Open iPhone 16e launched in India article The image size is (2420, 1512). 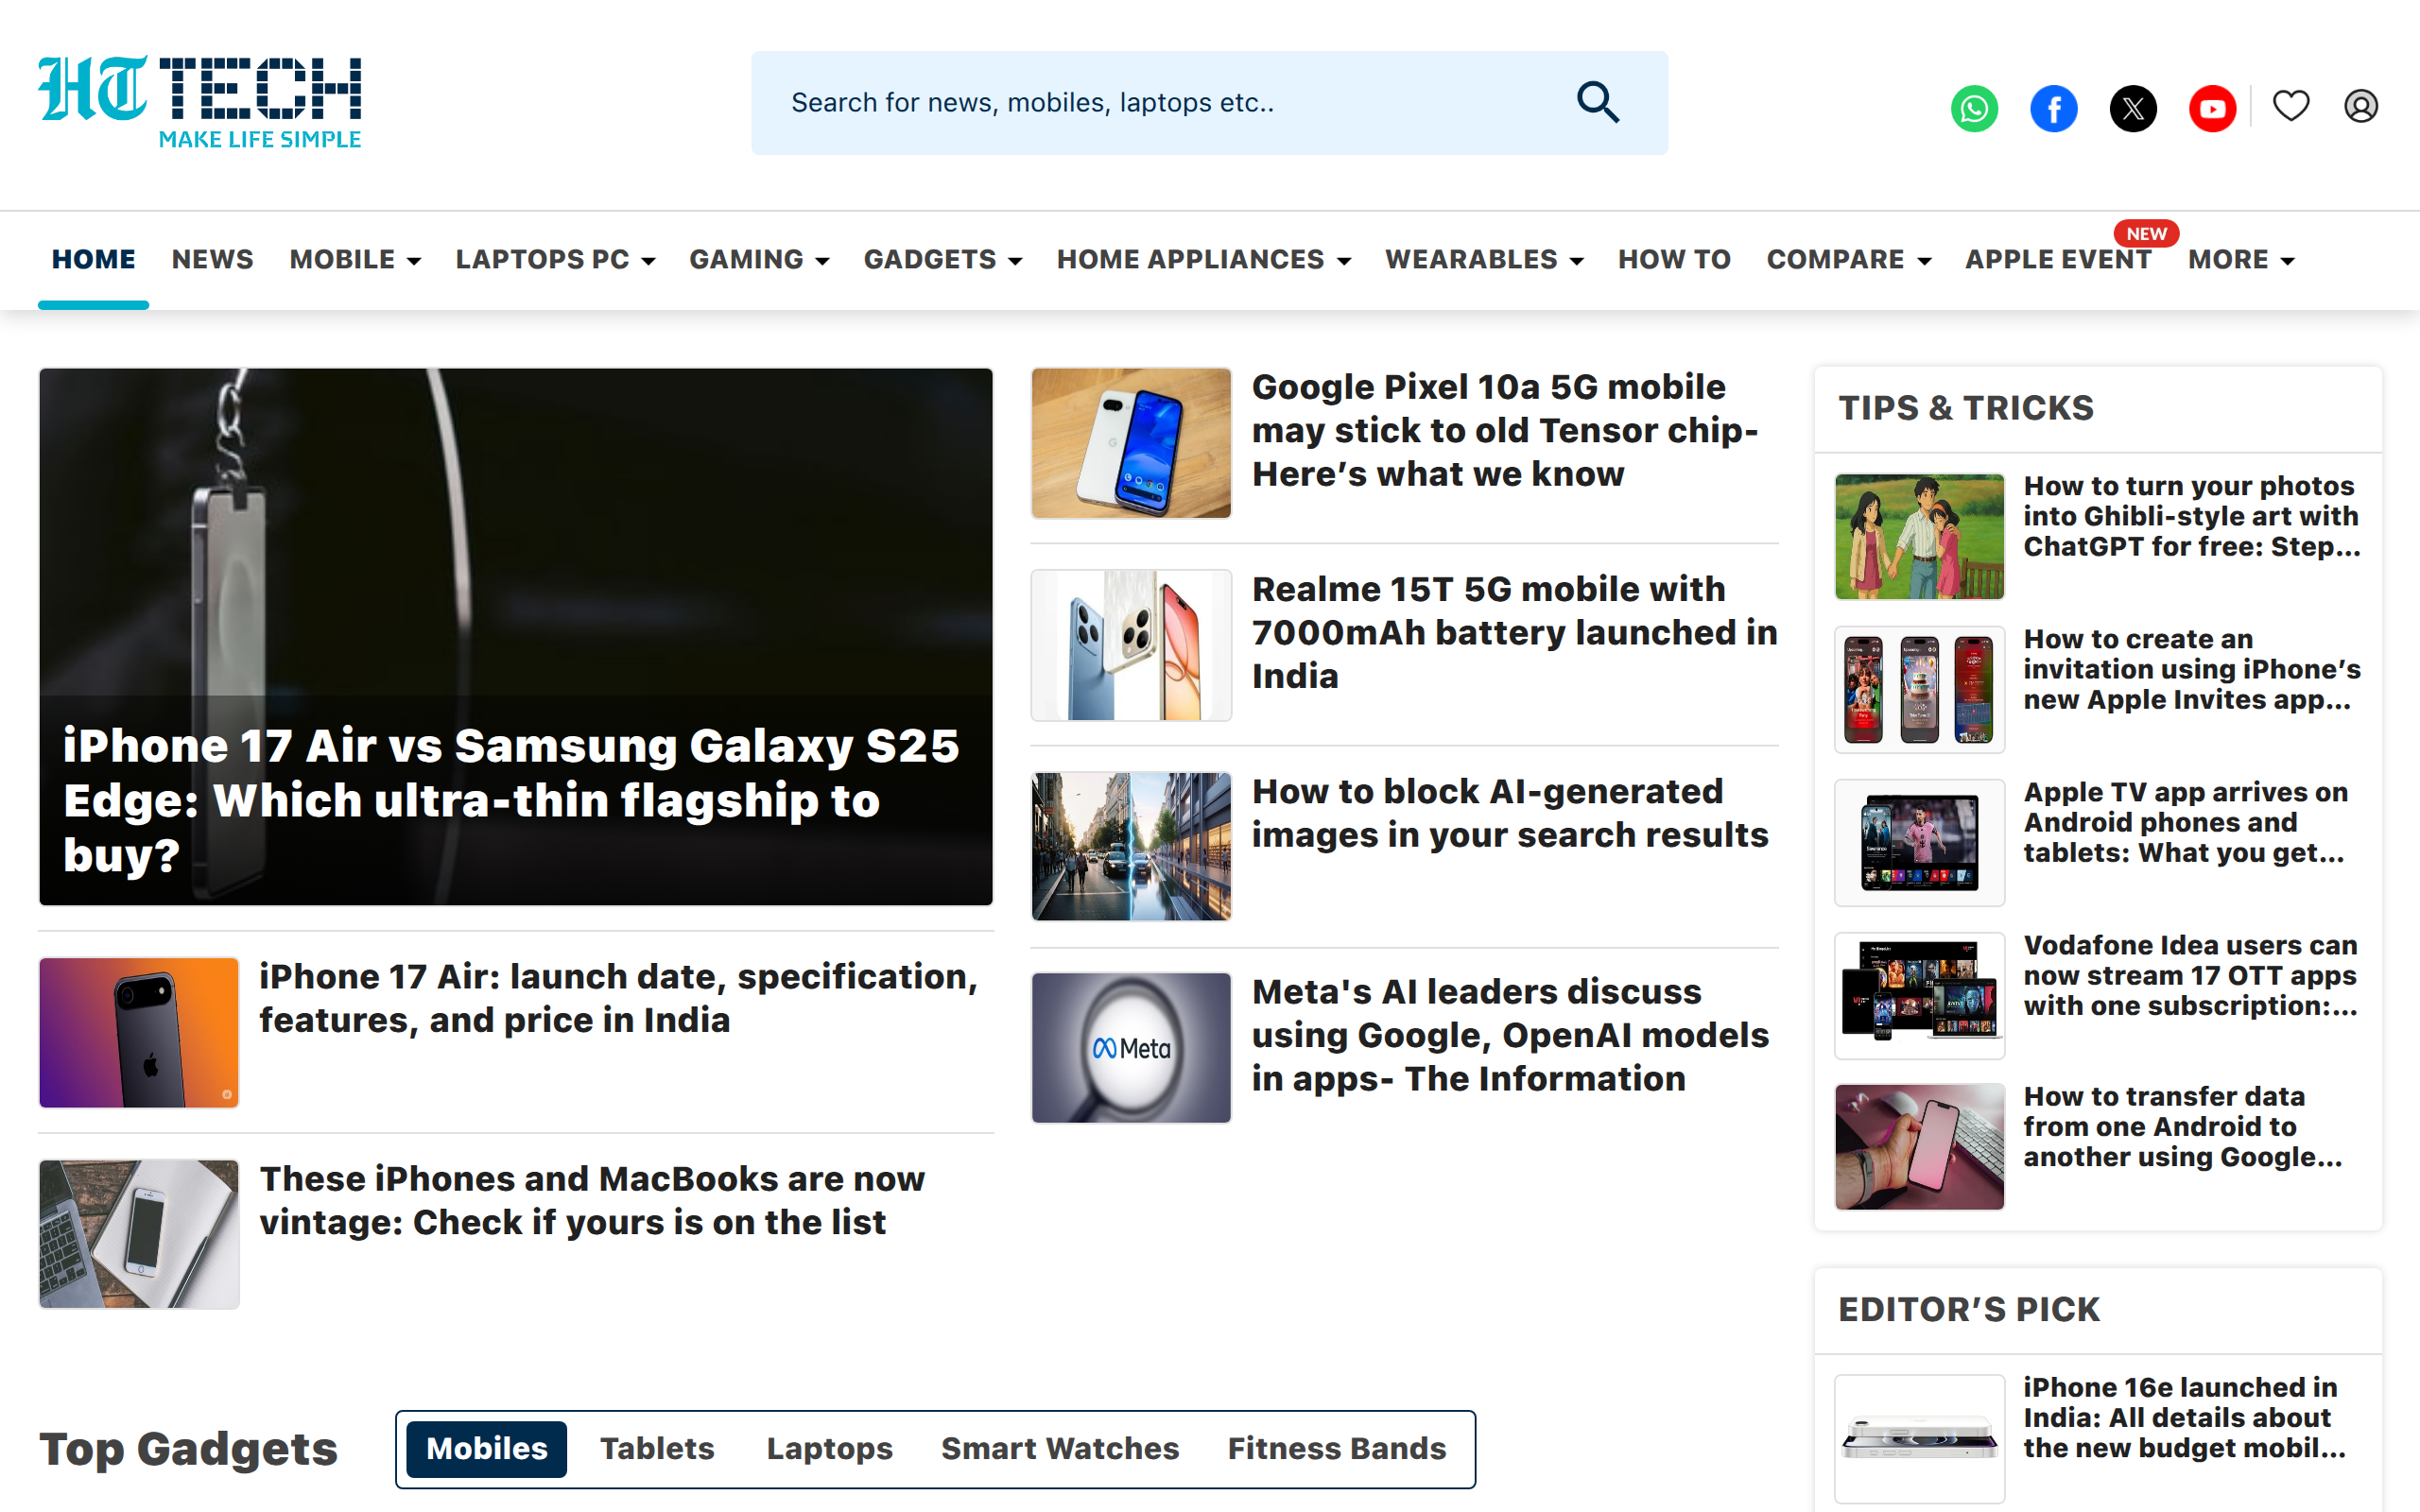tap(2184, 1417)
